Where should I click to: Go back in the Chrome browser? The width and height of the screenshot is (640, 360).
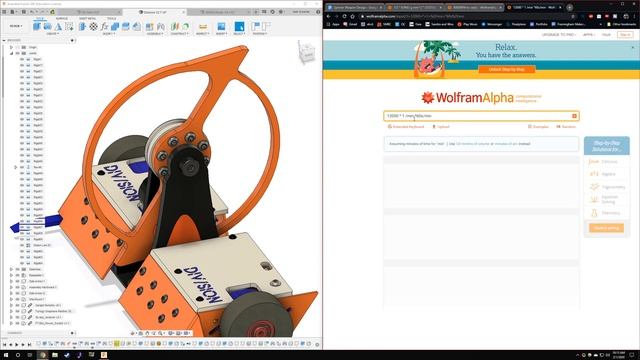(x=329, y=16)
